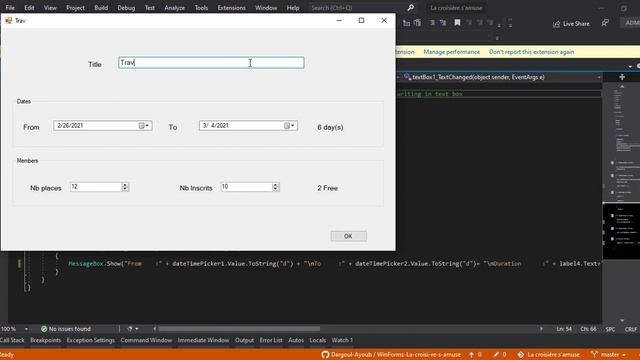The width and height of the screenshot is (640, 360).
Task: Open the Edit menu
Action: 29,8
